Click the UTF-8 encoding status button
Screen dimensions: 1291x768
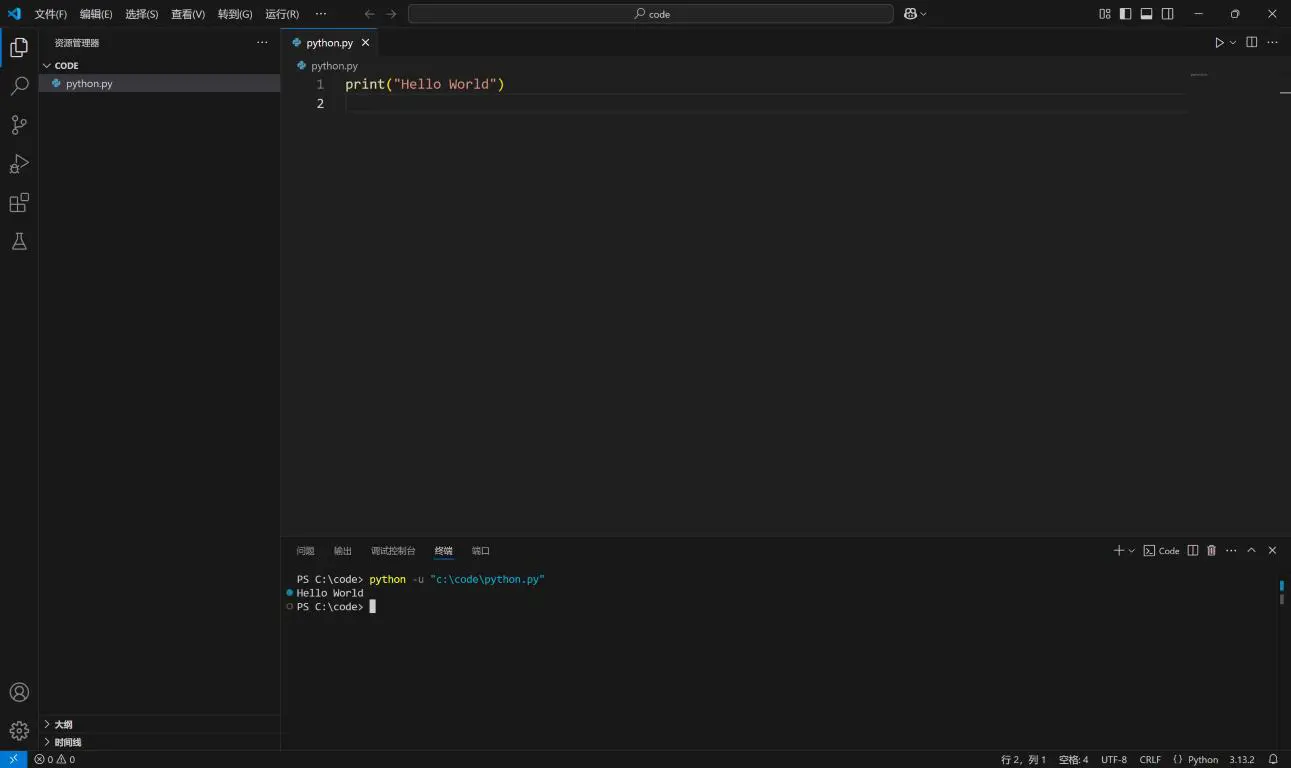pos(1113,760)
